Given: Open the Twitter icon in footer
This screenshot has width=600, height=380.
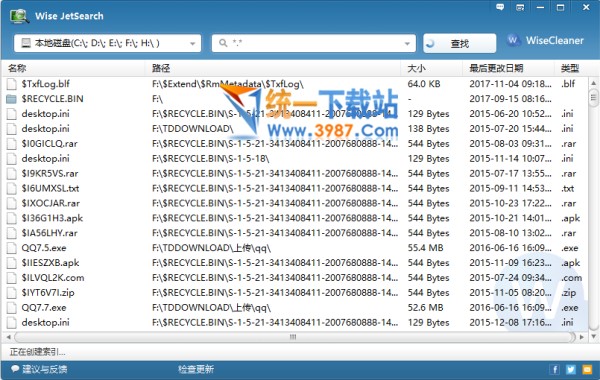Looking at the screenshot, I should tap(571, 369).
